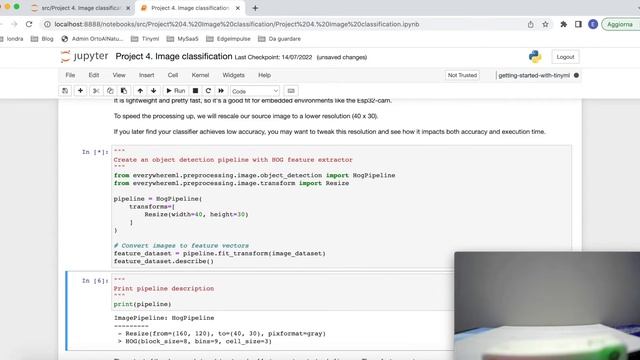
Task: Run the selected cell
Action: tap(176, 91)
